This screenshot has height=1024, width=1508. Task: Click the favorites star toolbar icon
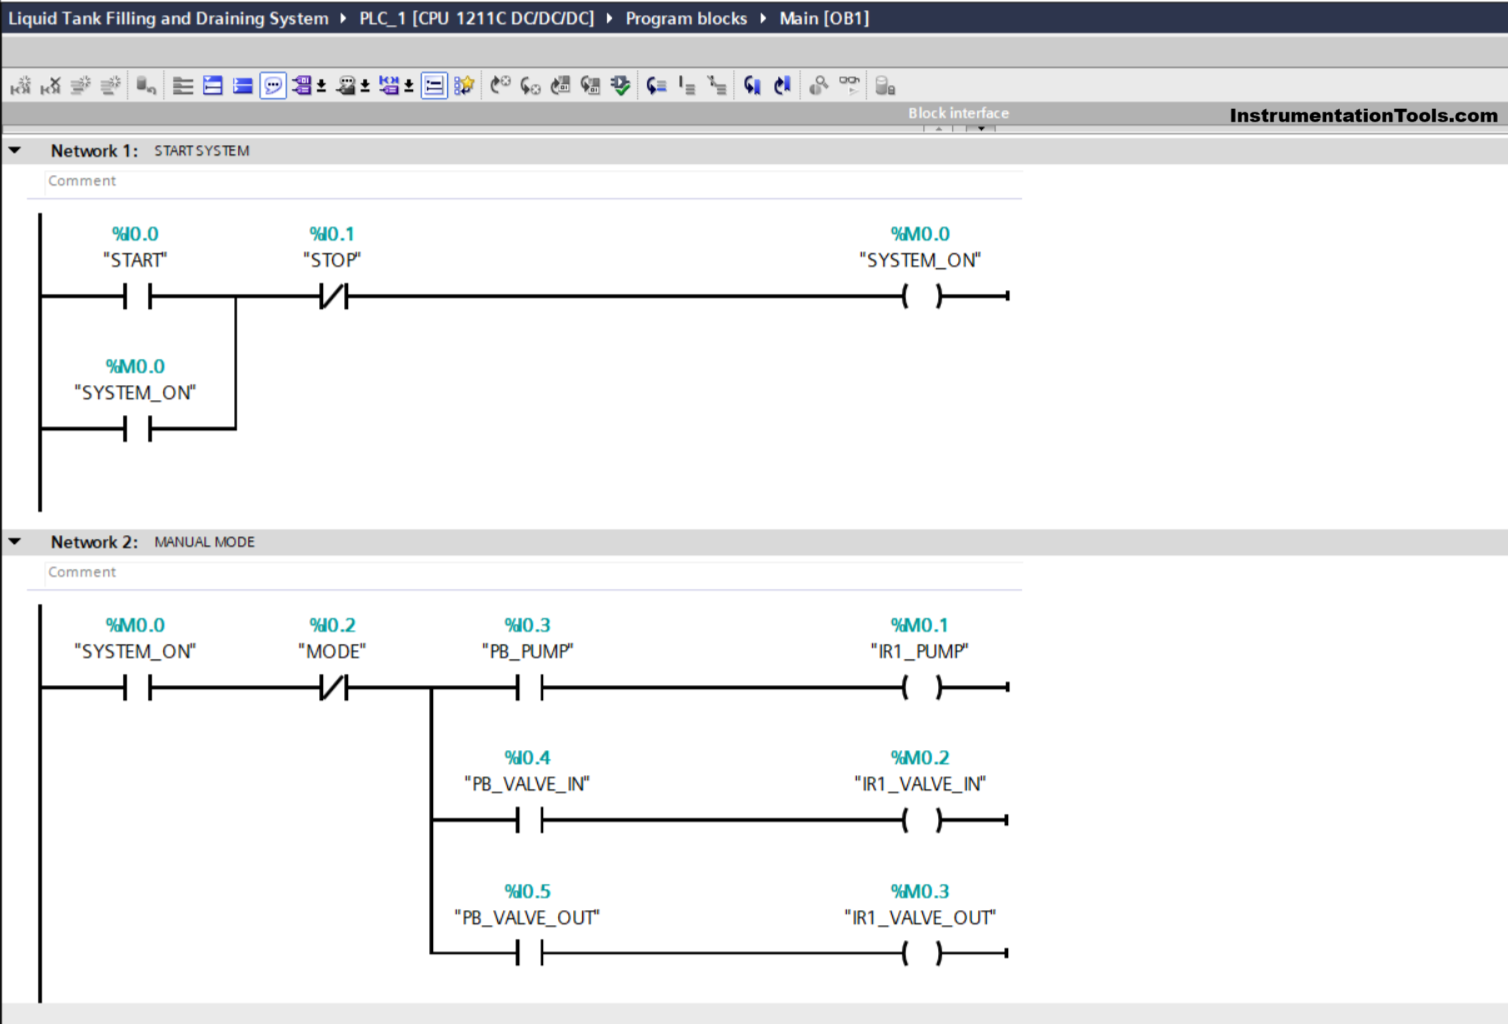click(464, 86)
